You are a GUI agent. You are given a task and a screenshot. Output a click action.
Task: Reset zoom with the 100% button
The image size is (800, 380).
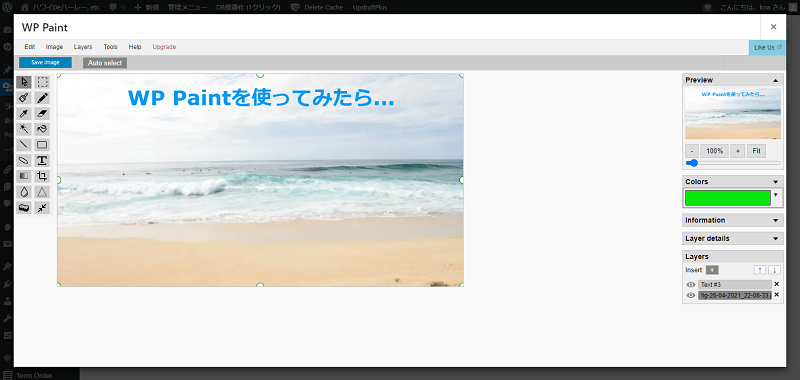tap(714, 151)
